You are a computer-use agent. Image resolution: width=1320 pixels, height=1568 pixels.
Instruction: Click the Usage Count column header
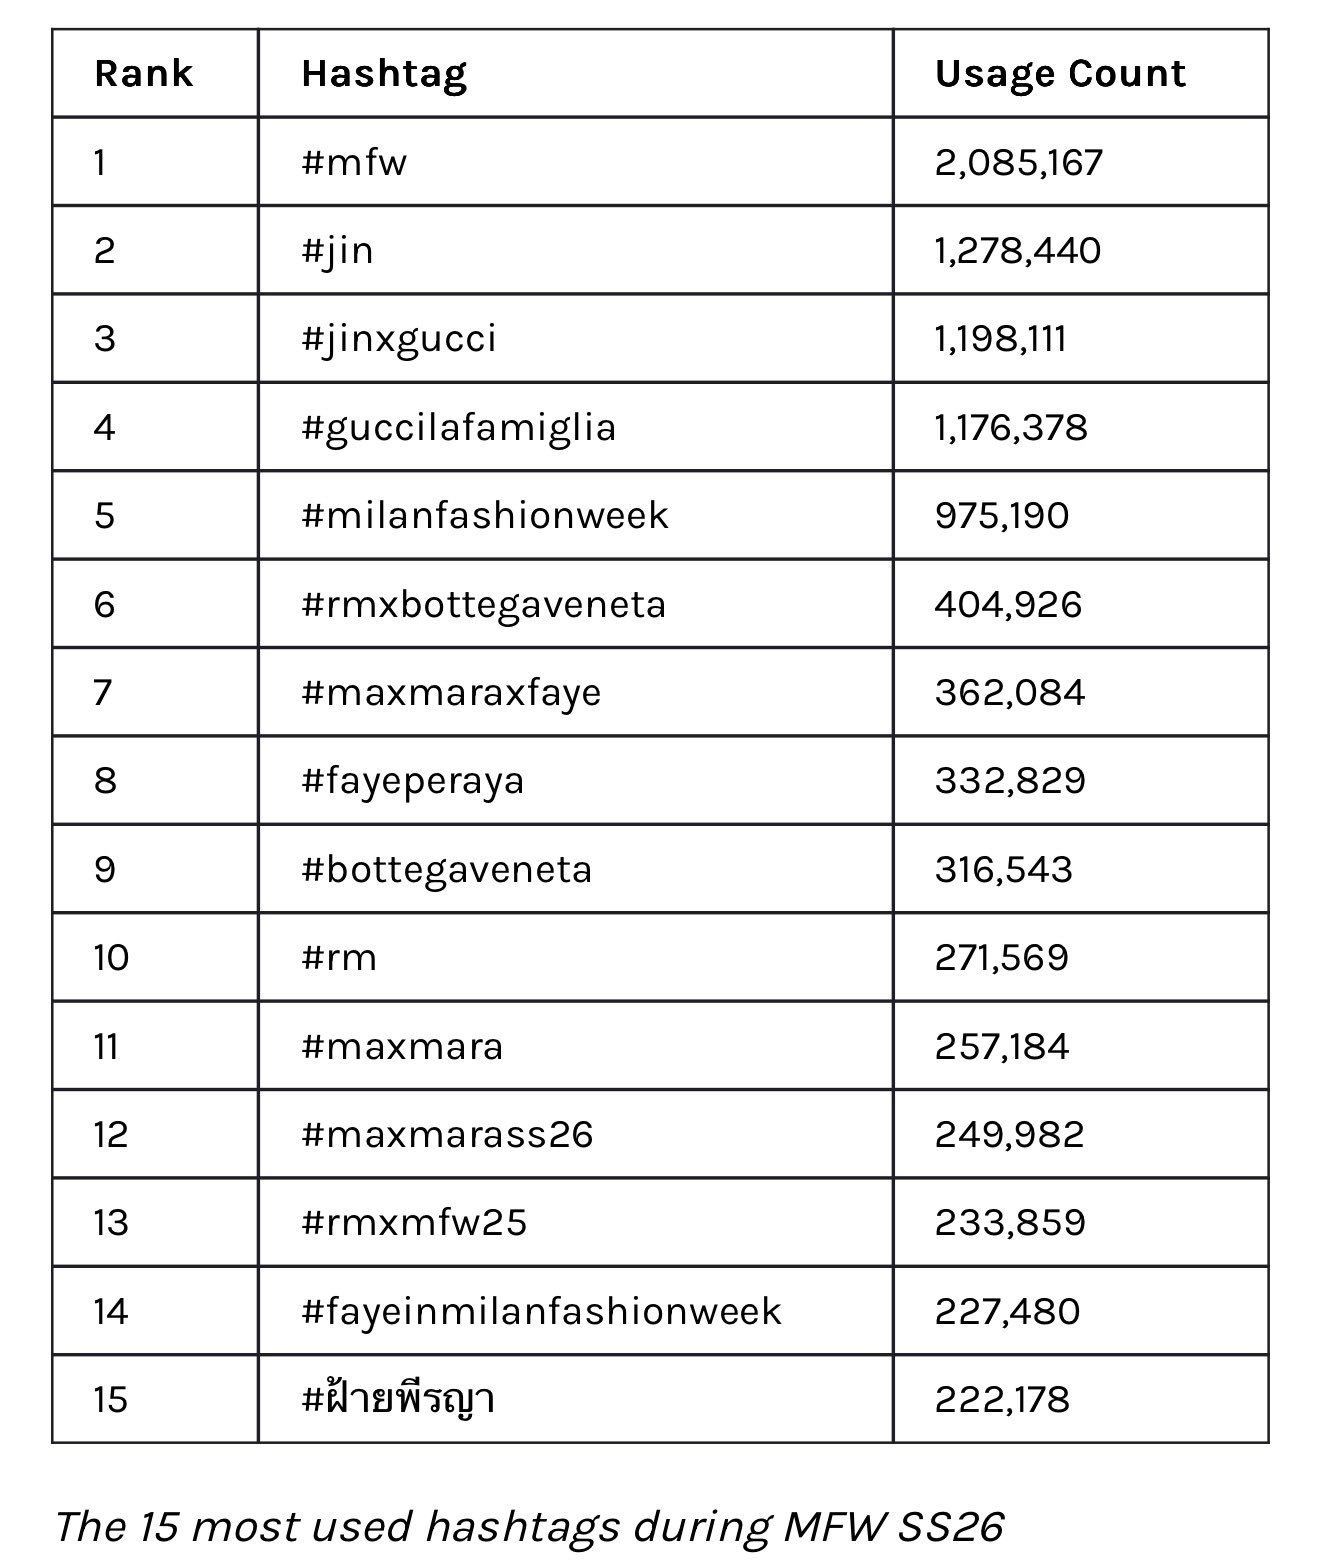[x=1060, y=74]
